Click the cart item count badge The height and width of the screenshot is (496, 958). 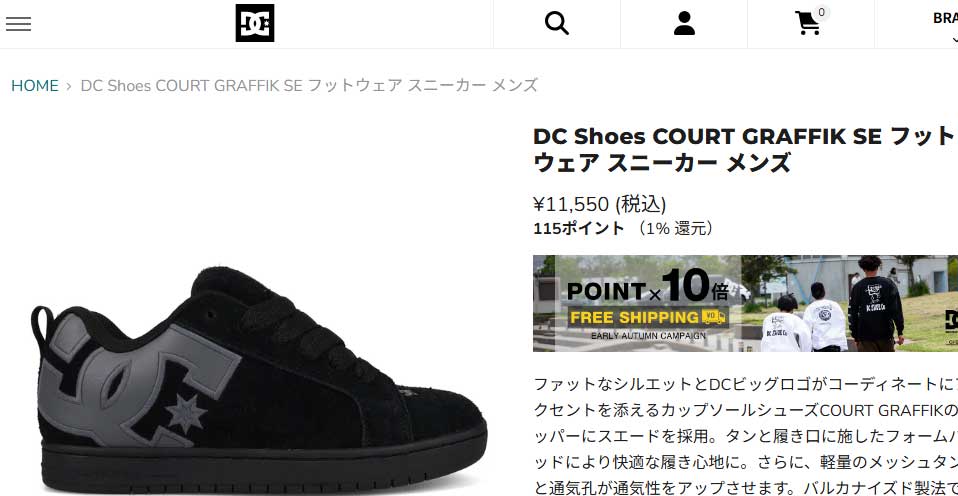pos(822,12)
